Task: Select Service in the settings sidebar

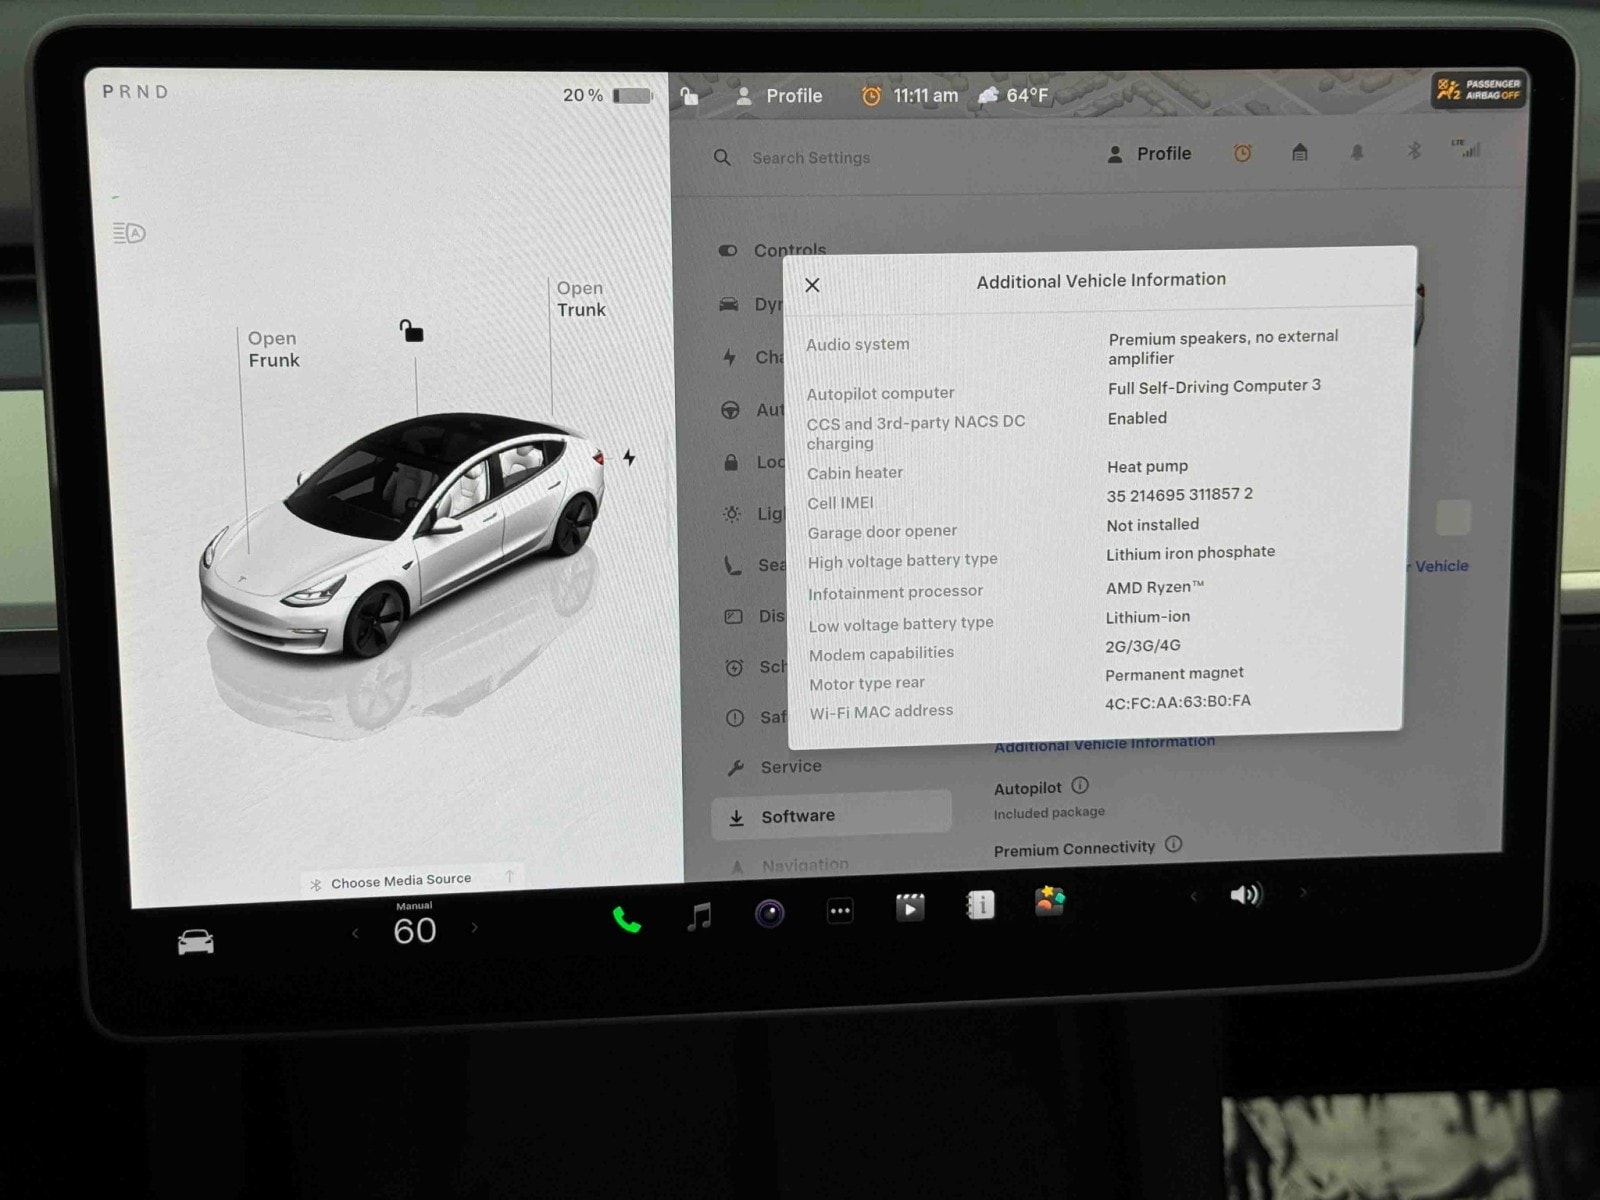Action: pos(790,767)
